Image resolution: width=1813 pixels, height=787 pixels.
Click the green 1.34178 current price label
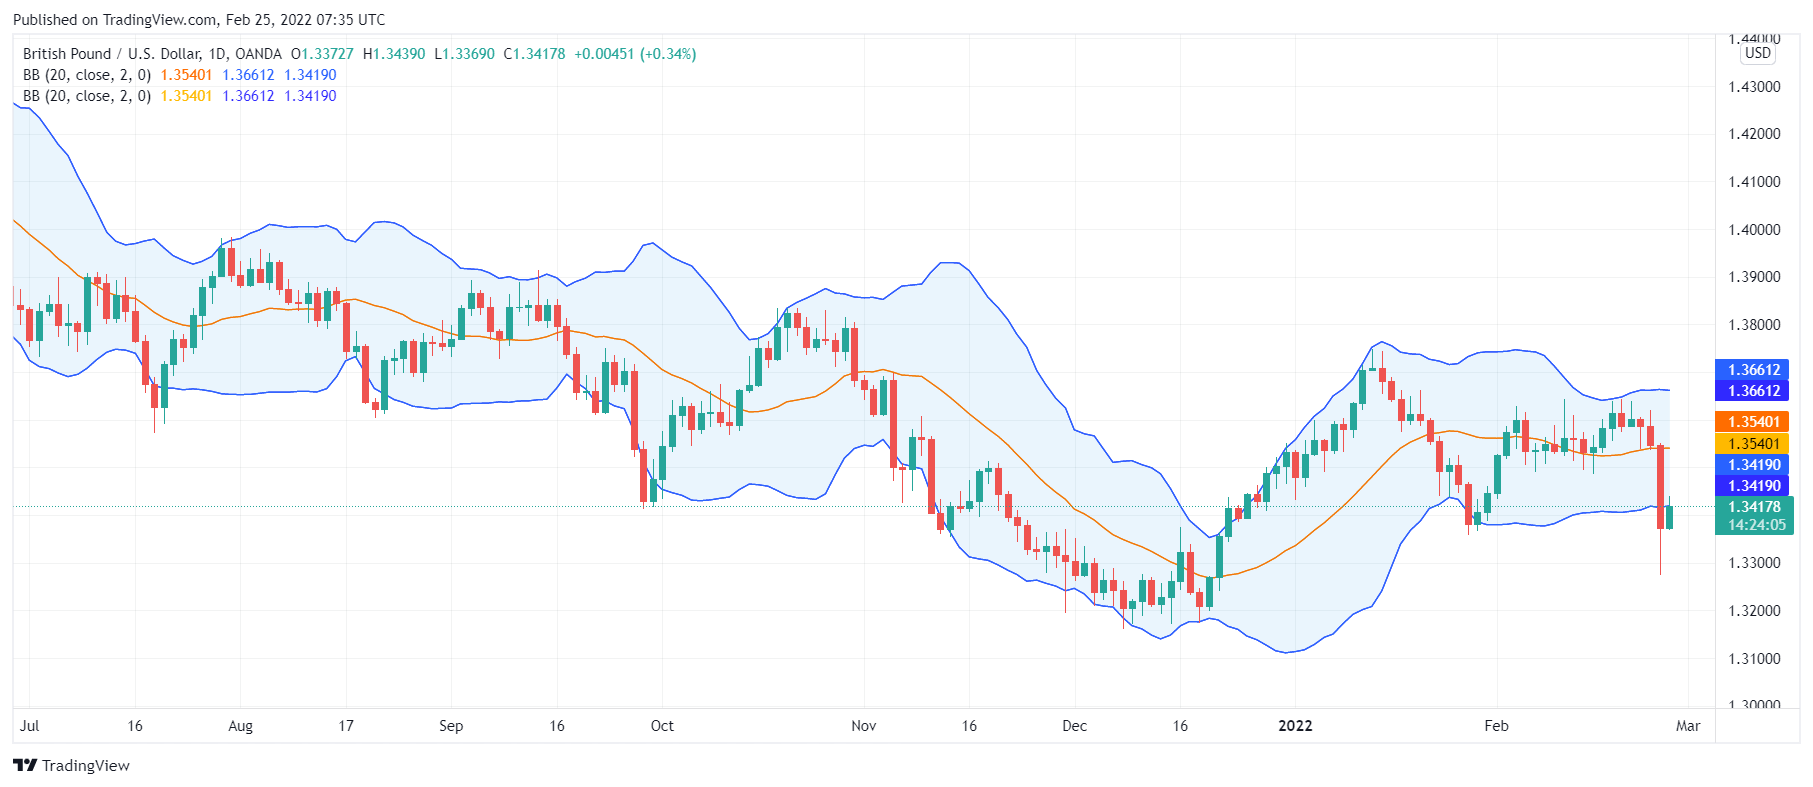1754,507
